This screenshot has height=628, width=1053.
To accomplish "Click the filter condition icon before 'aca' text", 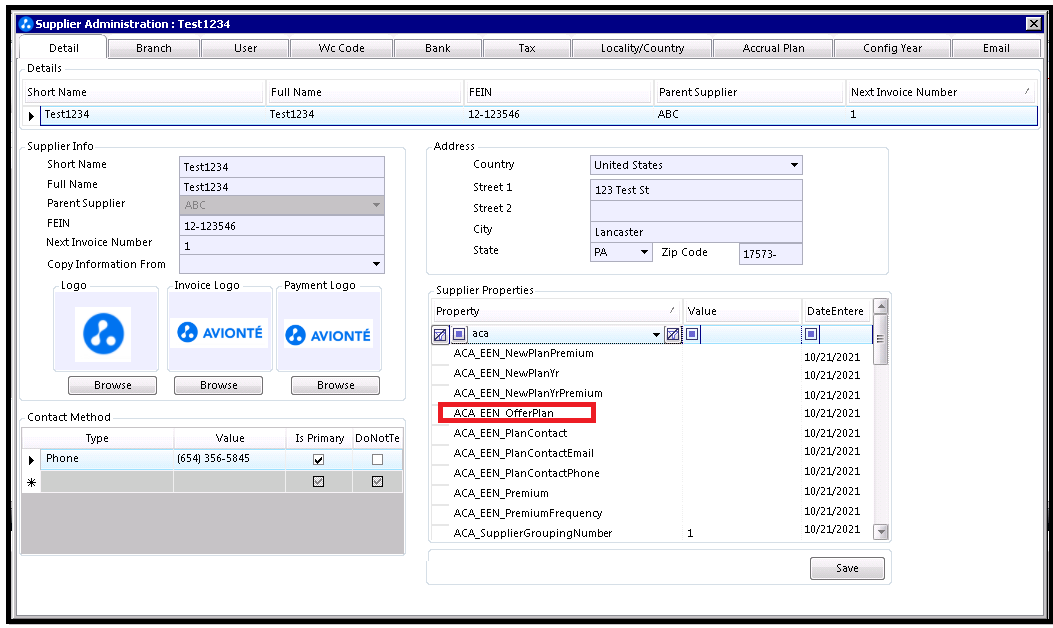I will (459, 334).
